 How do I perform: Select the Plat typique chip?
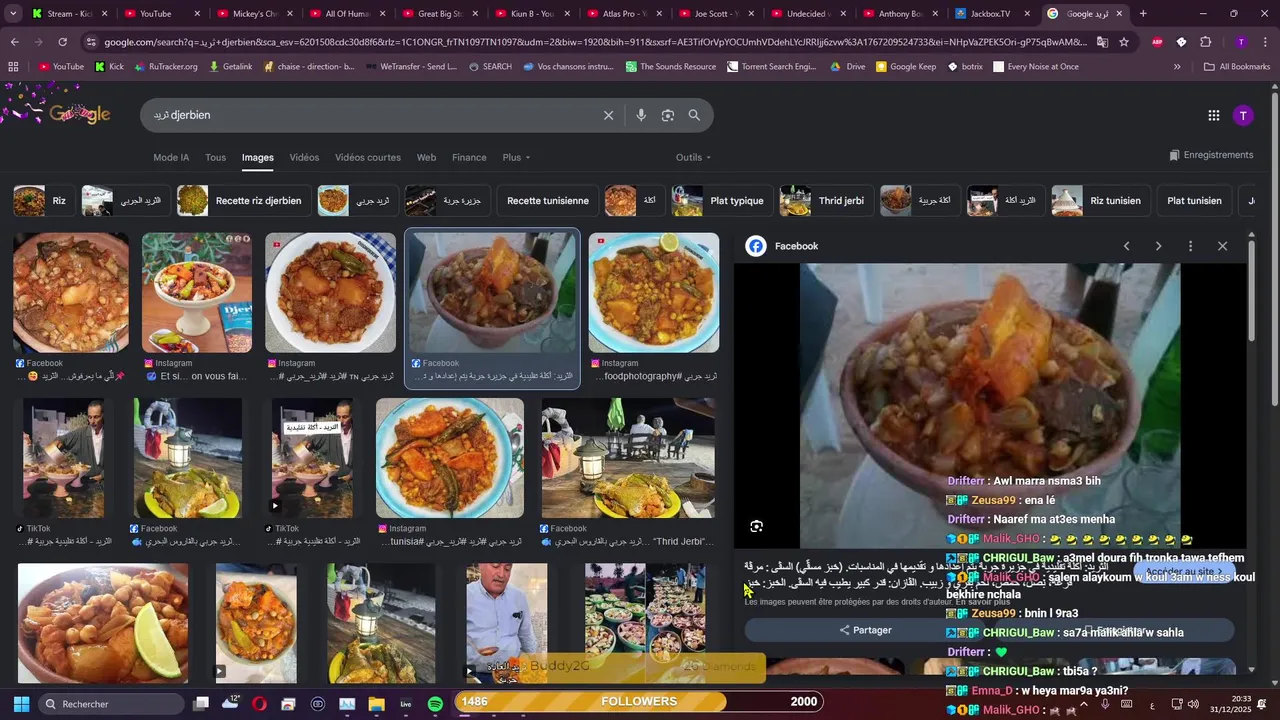[721, 201]
